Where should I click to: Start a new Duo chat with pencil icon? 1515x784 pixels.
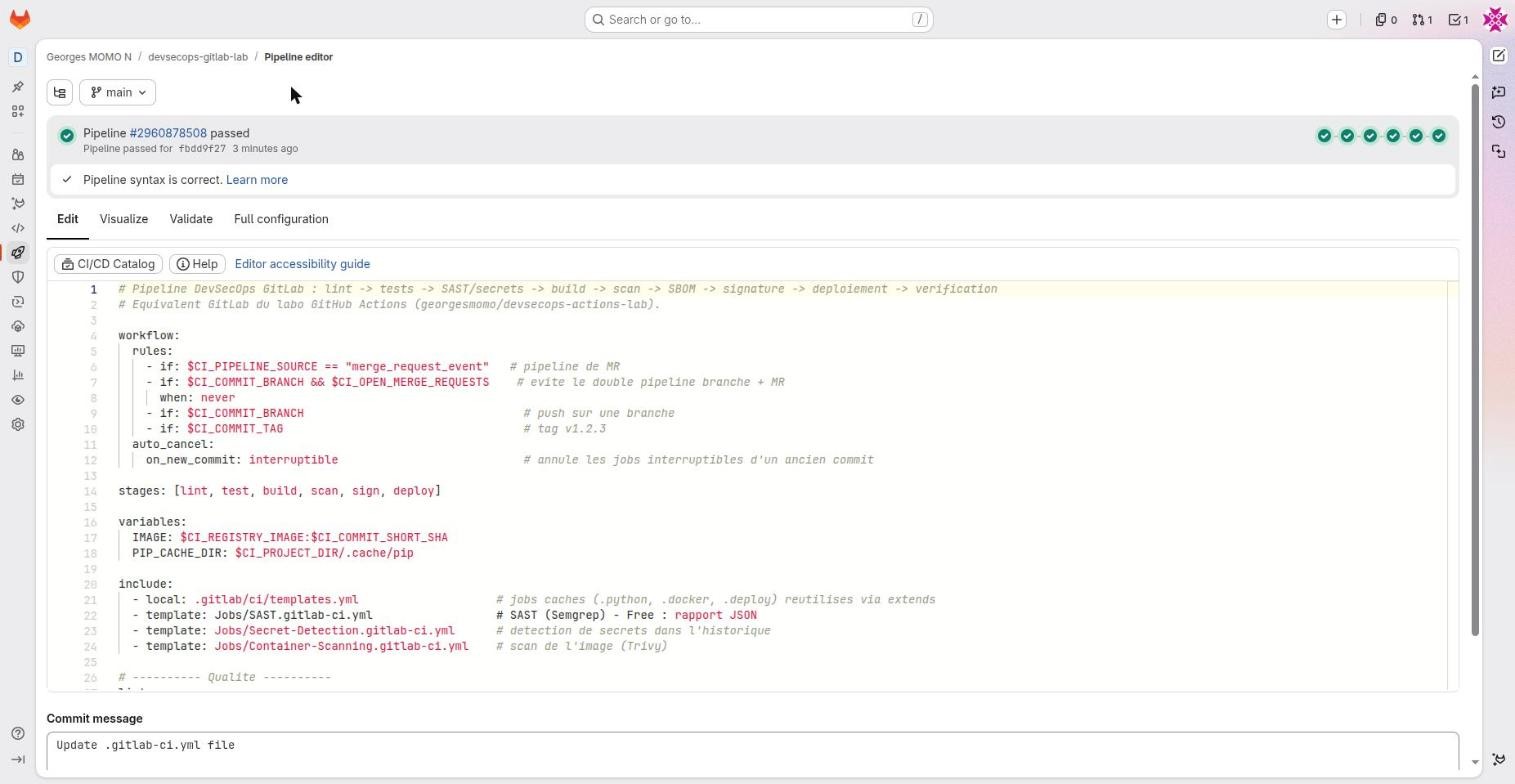point(1498,56)
